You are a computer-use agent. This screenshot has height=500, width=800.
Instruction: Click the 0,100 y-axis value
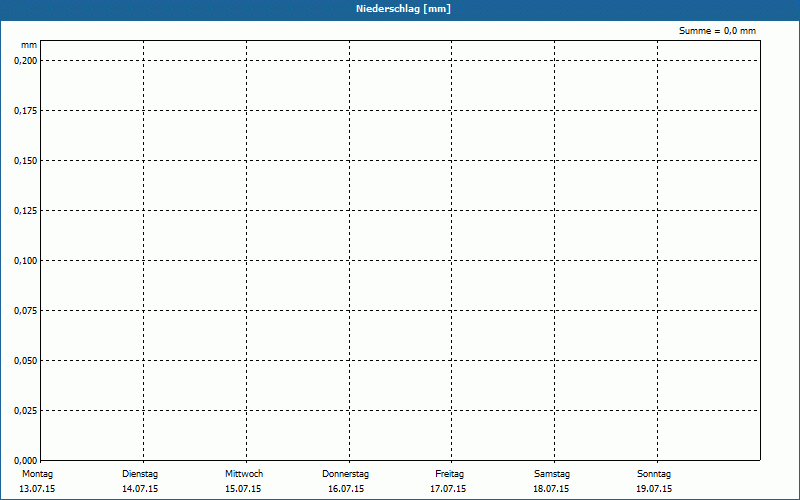26,261
